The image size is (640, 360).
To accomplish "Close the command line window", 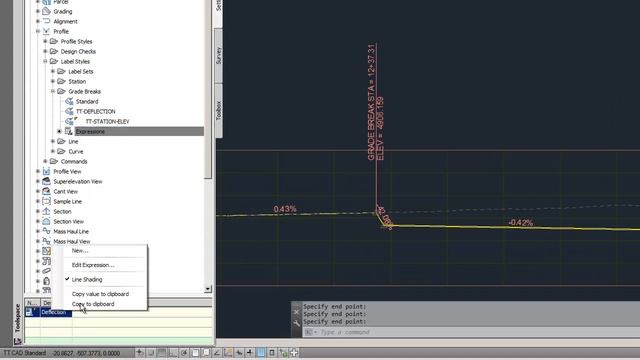I will [x=296, y=312].
